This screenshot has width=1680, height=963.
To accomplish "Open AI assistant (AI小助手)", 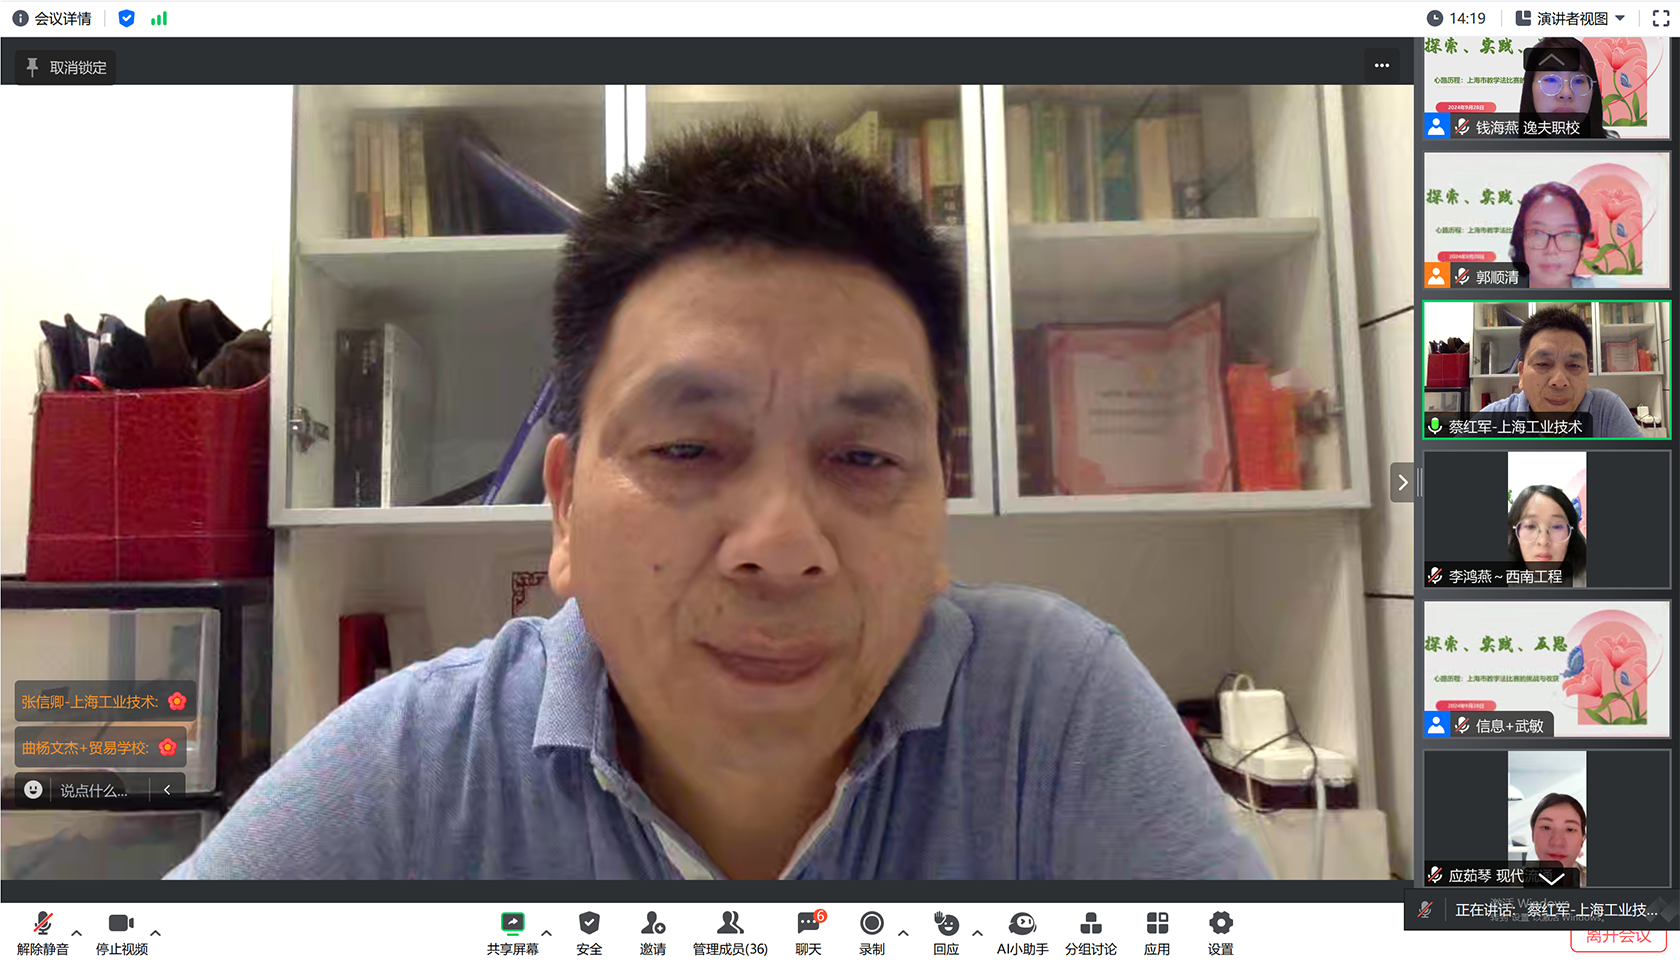I will (1022, 933).
